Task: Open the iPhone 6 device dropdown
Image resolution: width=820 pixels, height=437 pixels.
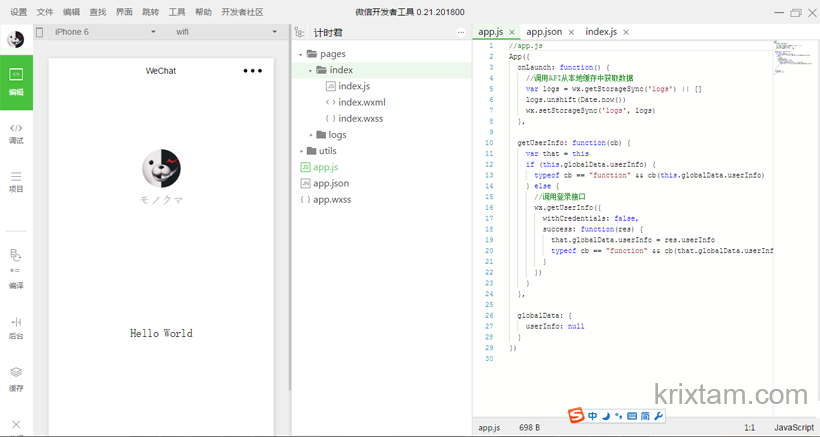Action: (x=97, y=32)
